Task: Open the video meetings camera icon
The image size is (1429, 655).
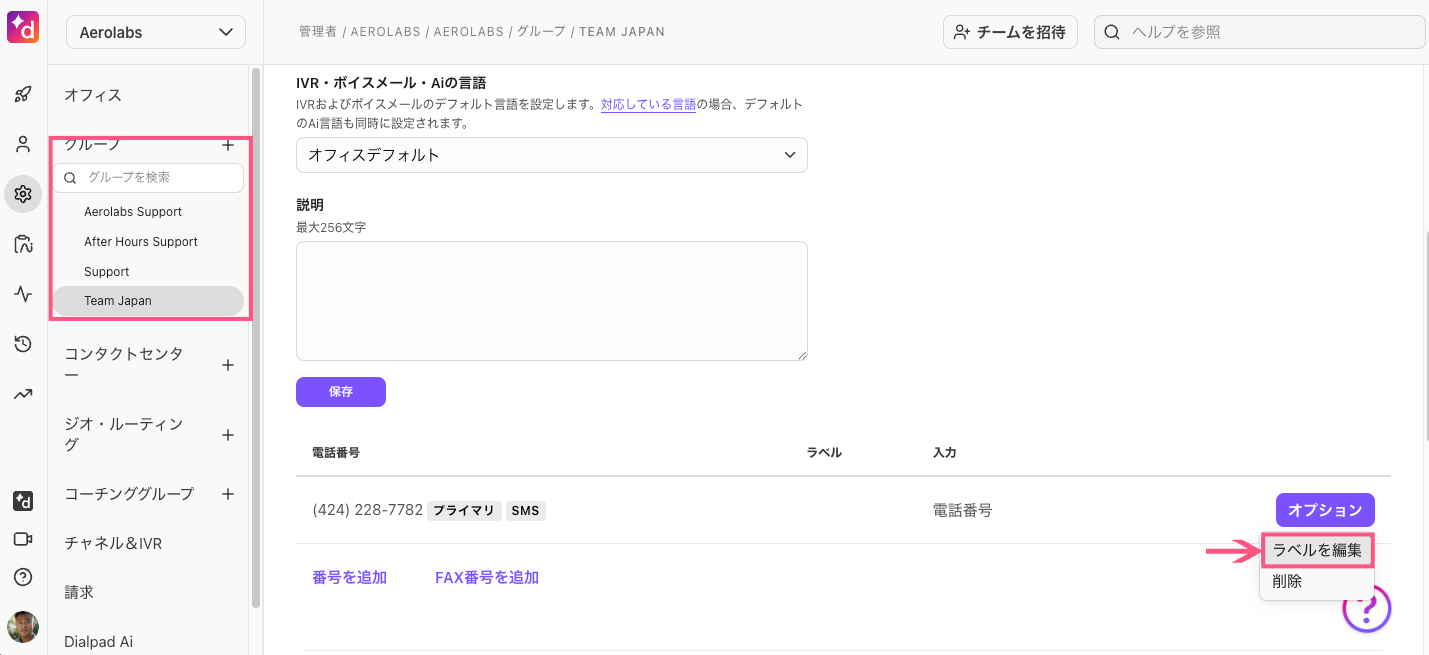Action: click(x=23, y=539)
